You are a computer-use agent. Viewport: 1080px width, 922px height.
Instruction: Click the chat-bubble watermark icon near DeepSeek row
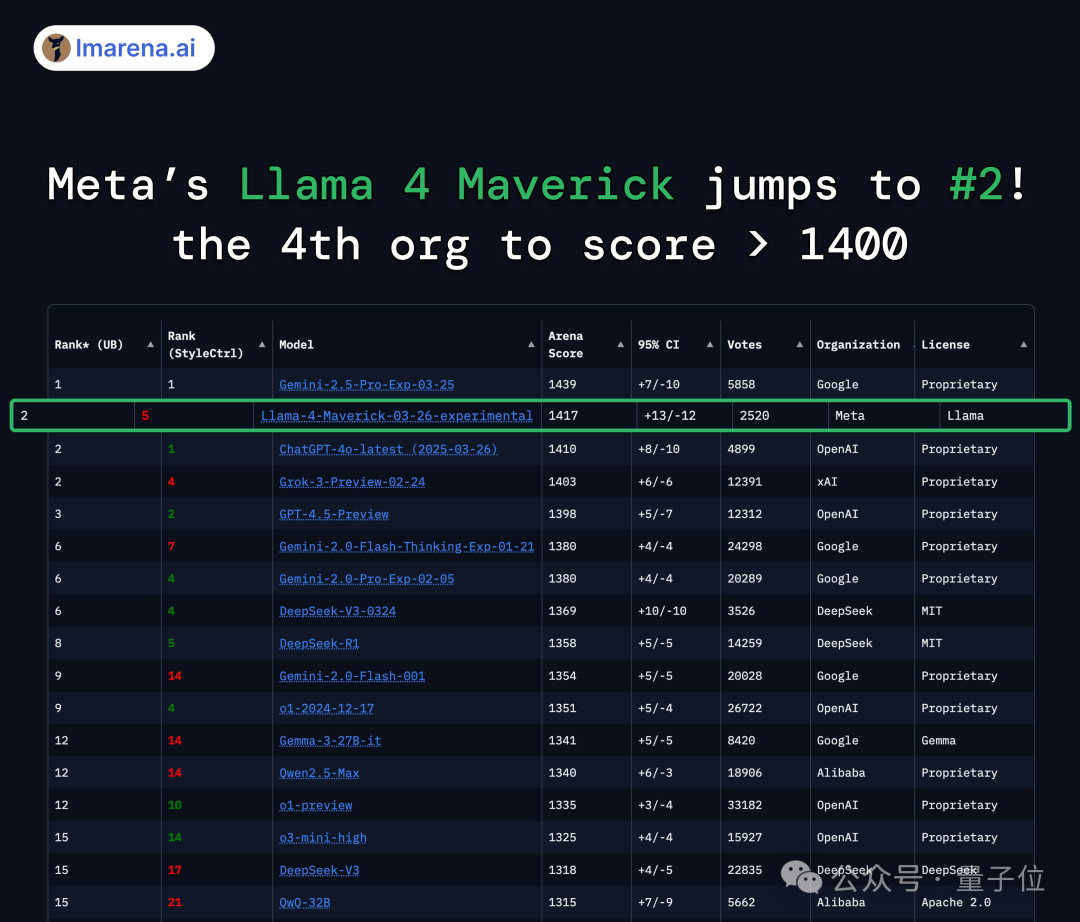pos(799,875)
